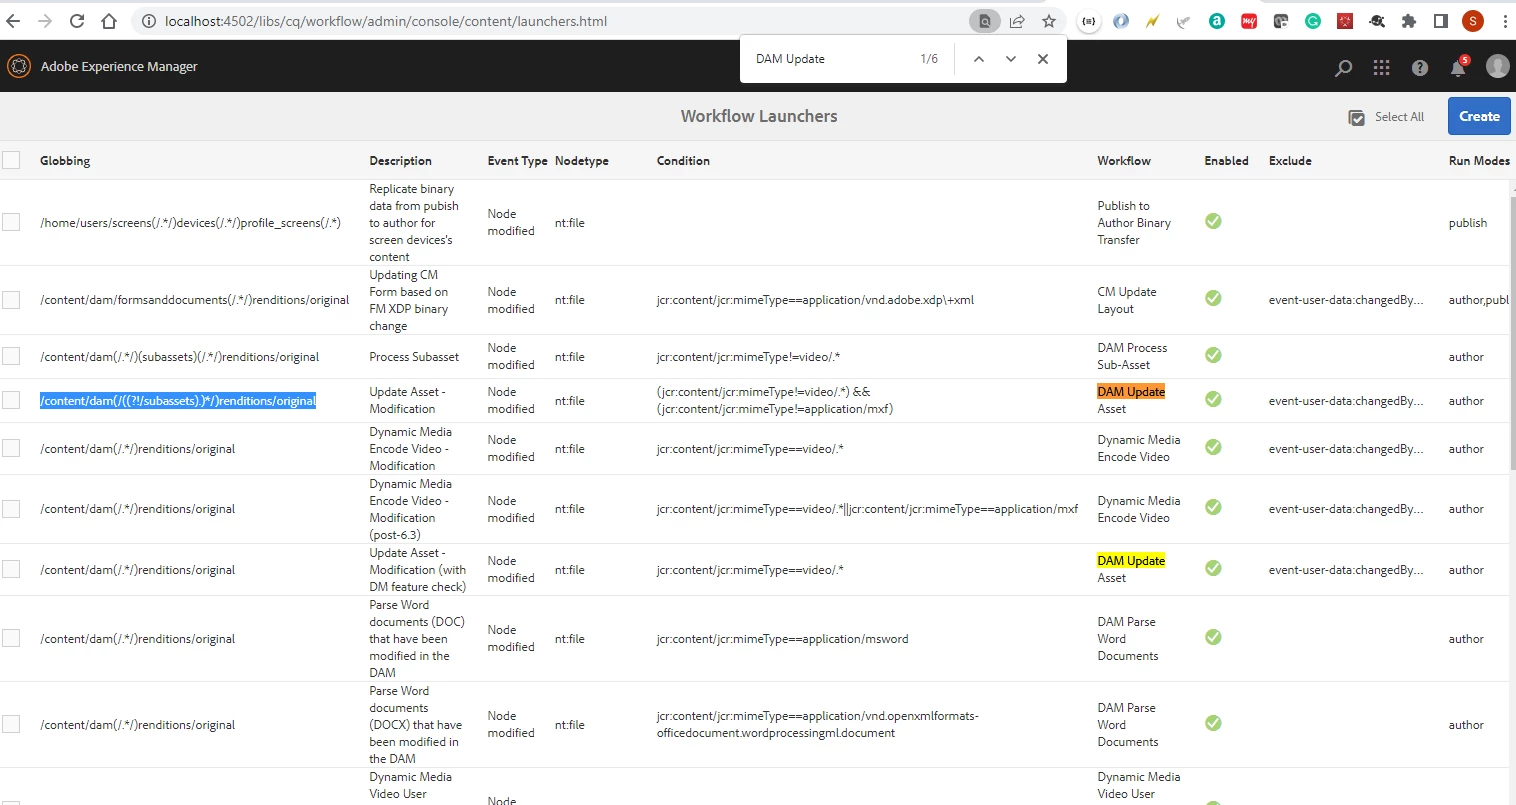Image resolution: width=1516 pixels, height=805 pixels.
Task: Open the Extensions puzzle piece icon
Action: (1409, 21)
